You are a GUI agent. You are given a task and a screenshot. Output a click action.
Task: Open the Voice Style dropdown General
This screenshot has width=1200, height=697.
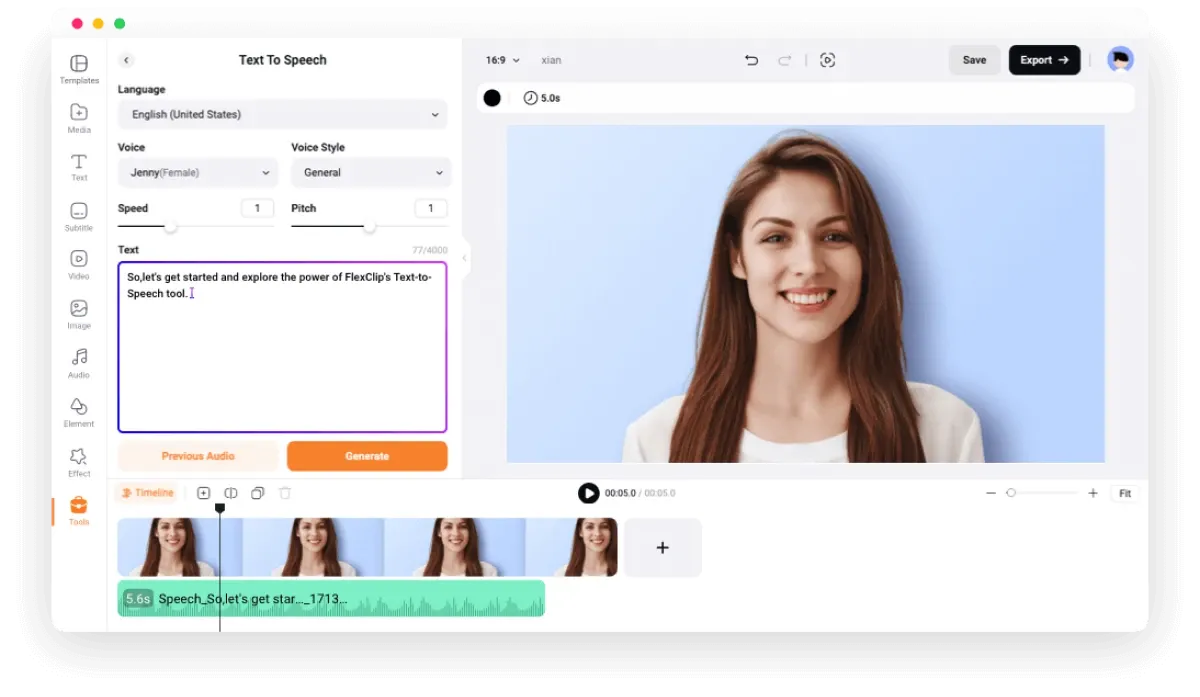[371, 173]
